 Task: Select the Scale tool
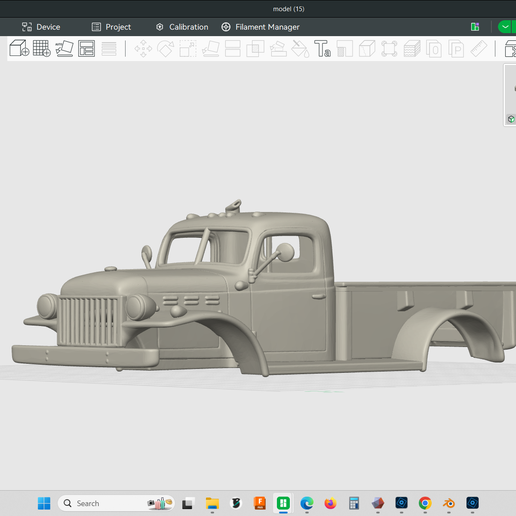[188, 49]
